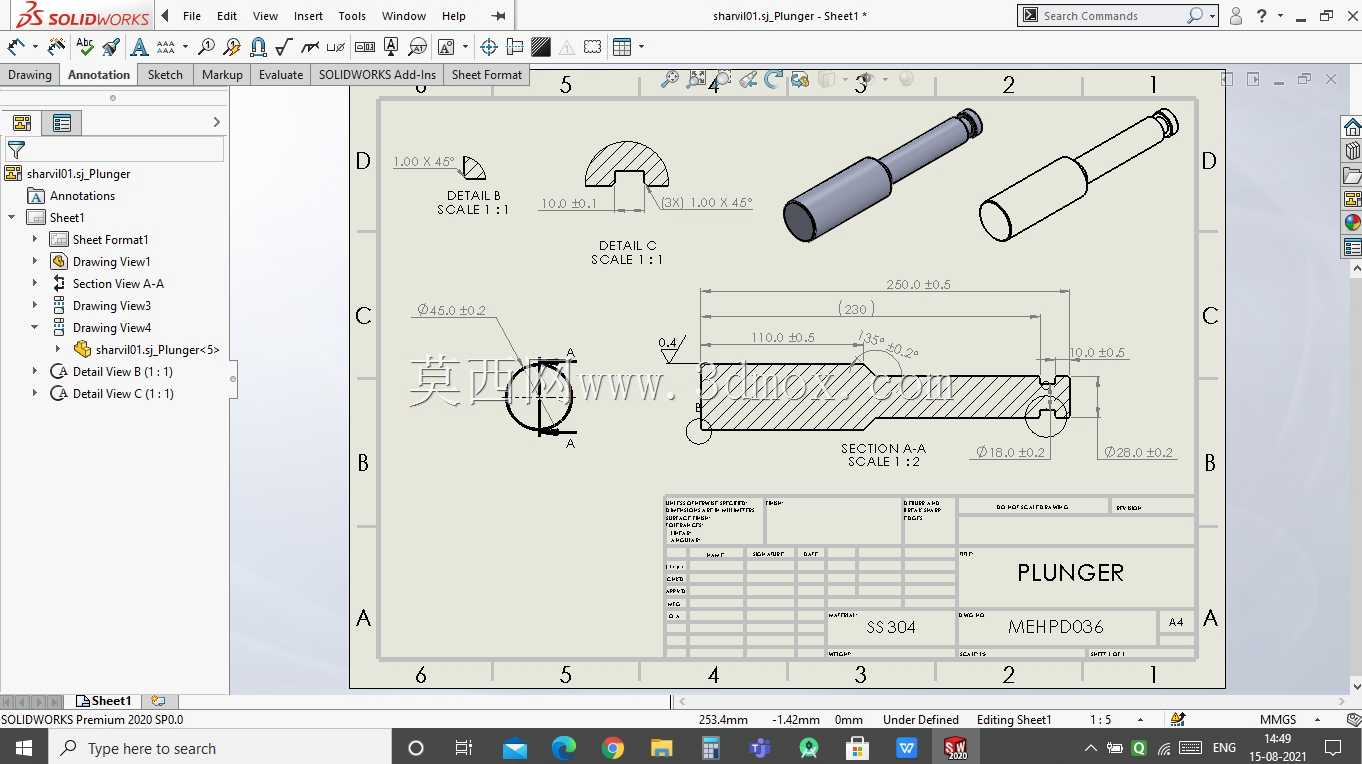The image size is (1362, 764).
Task: Open the Tools menu
Action: 352,16
